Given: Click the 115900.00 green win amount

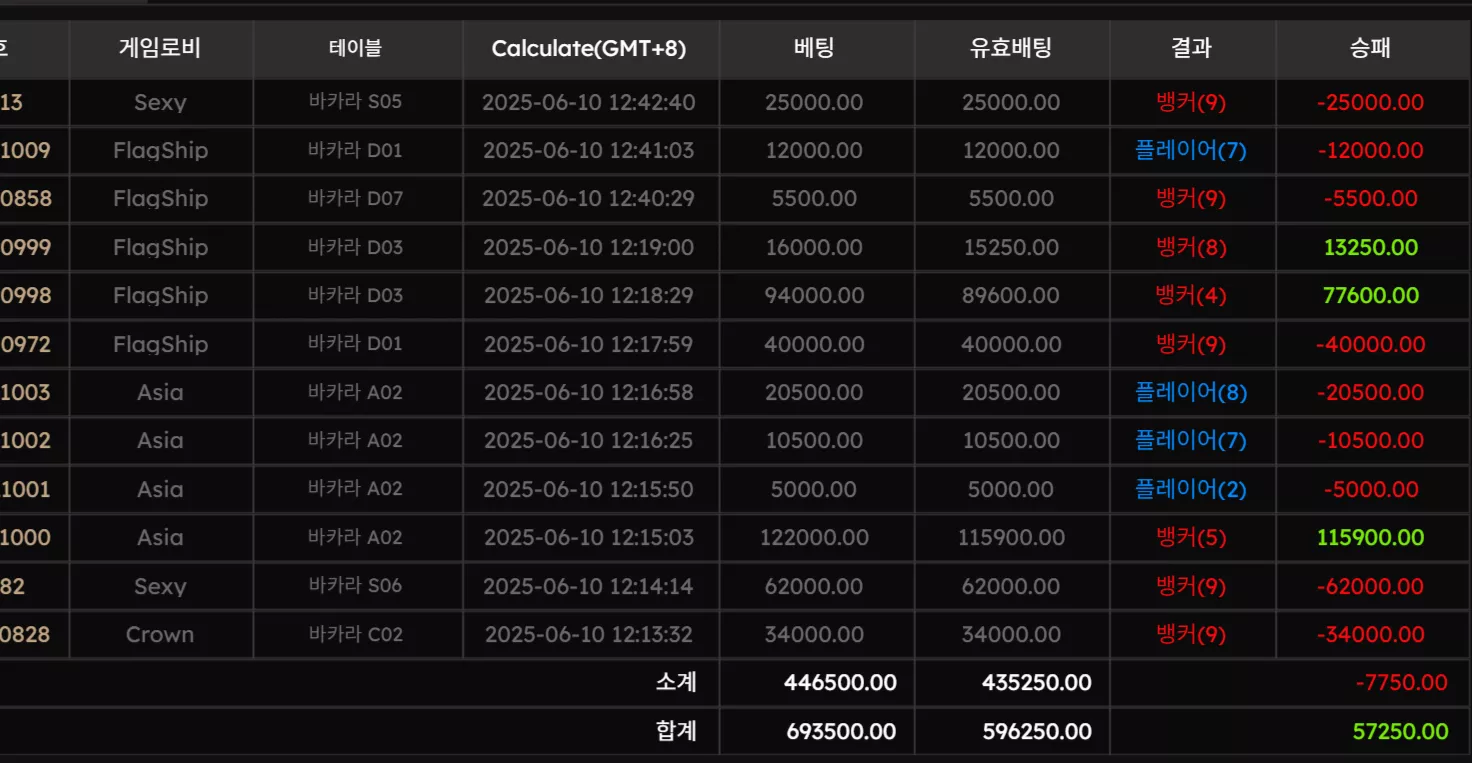Looking at the screenshot, I should click(1371, 537).
